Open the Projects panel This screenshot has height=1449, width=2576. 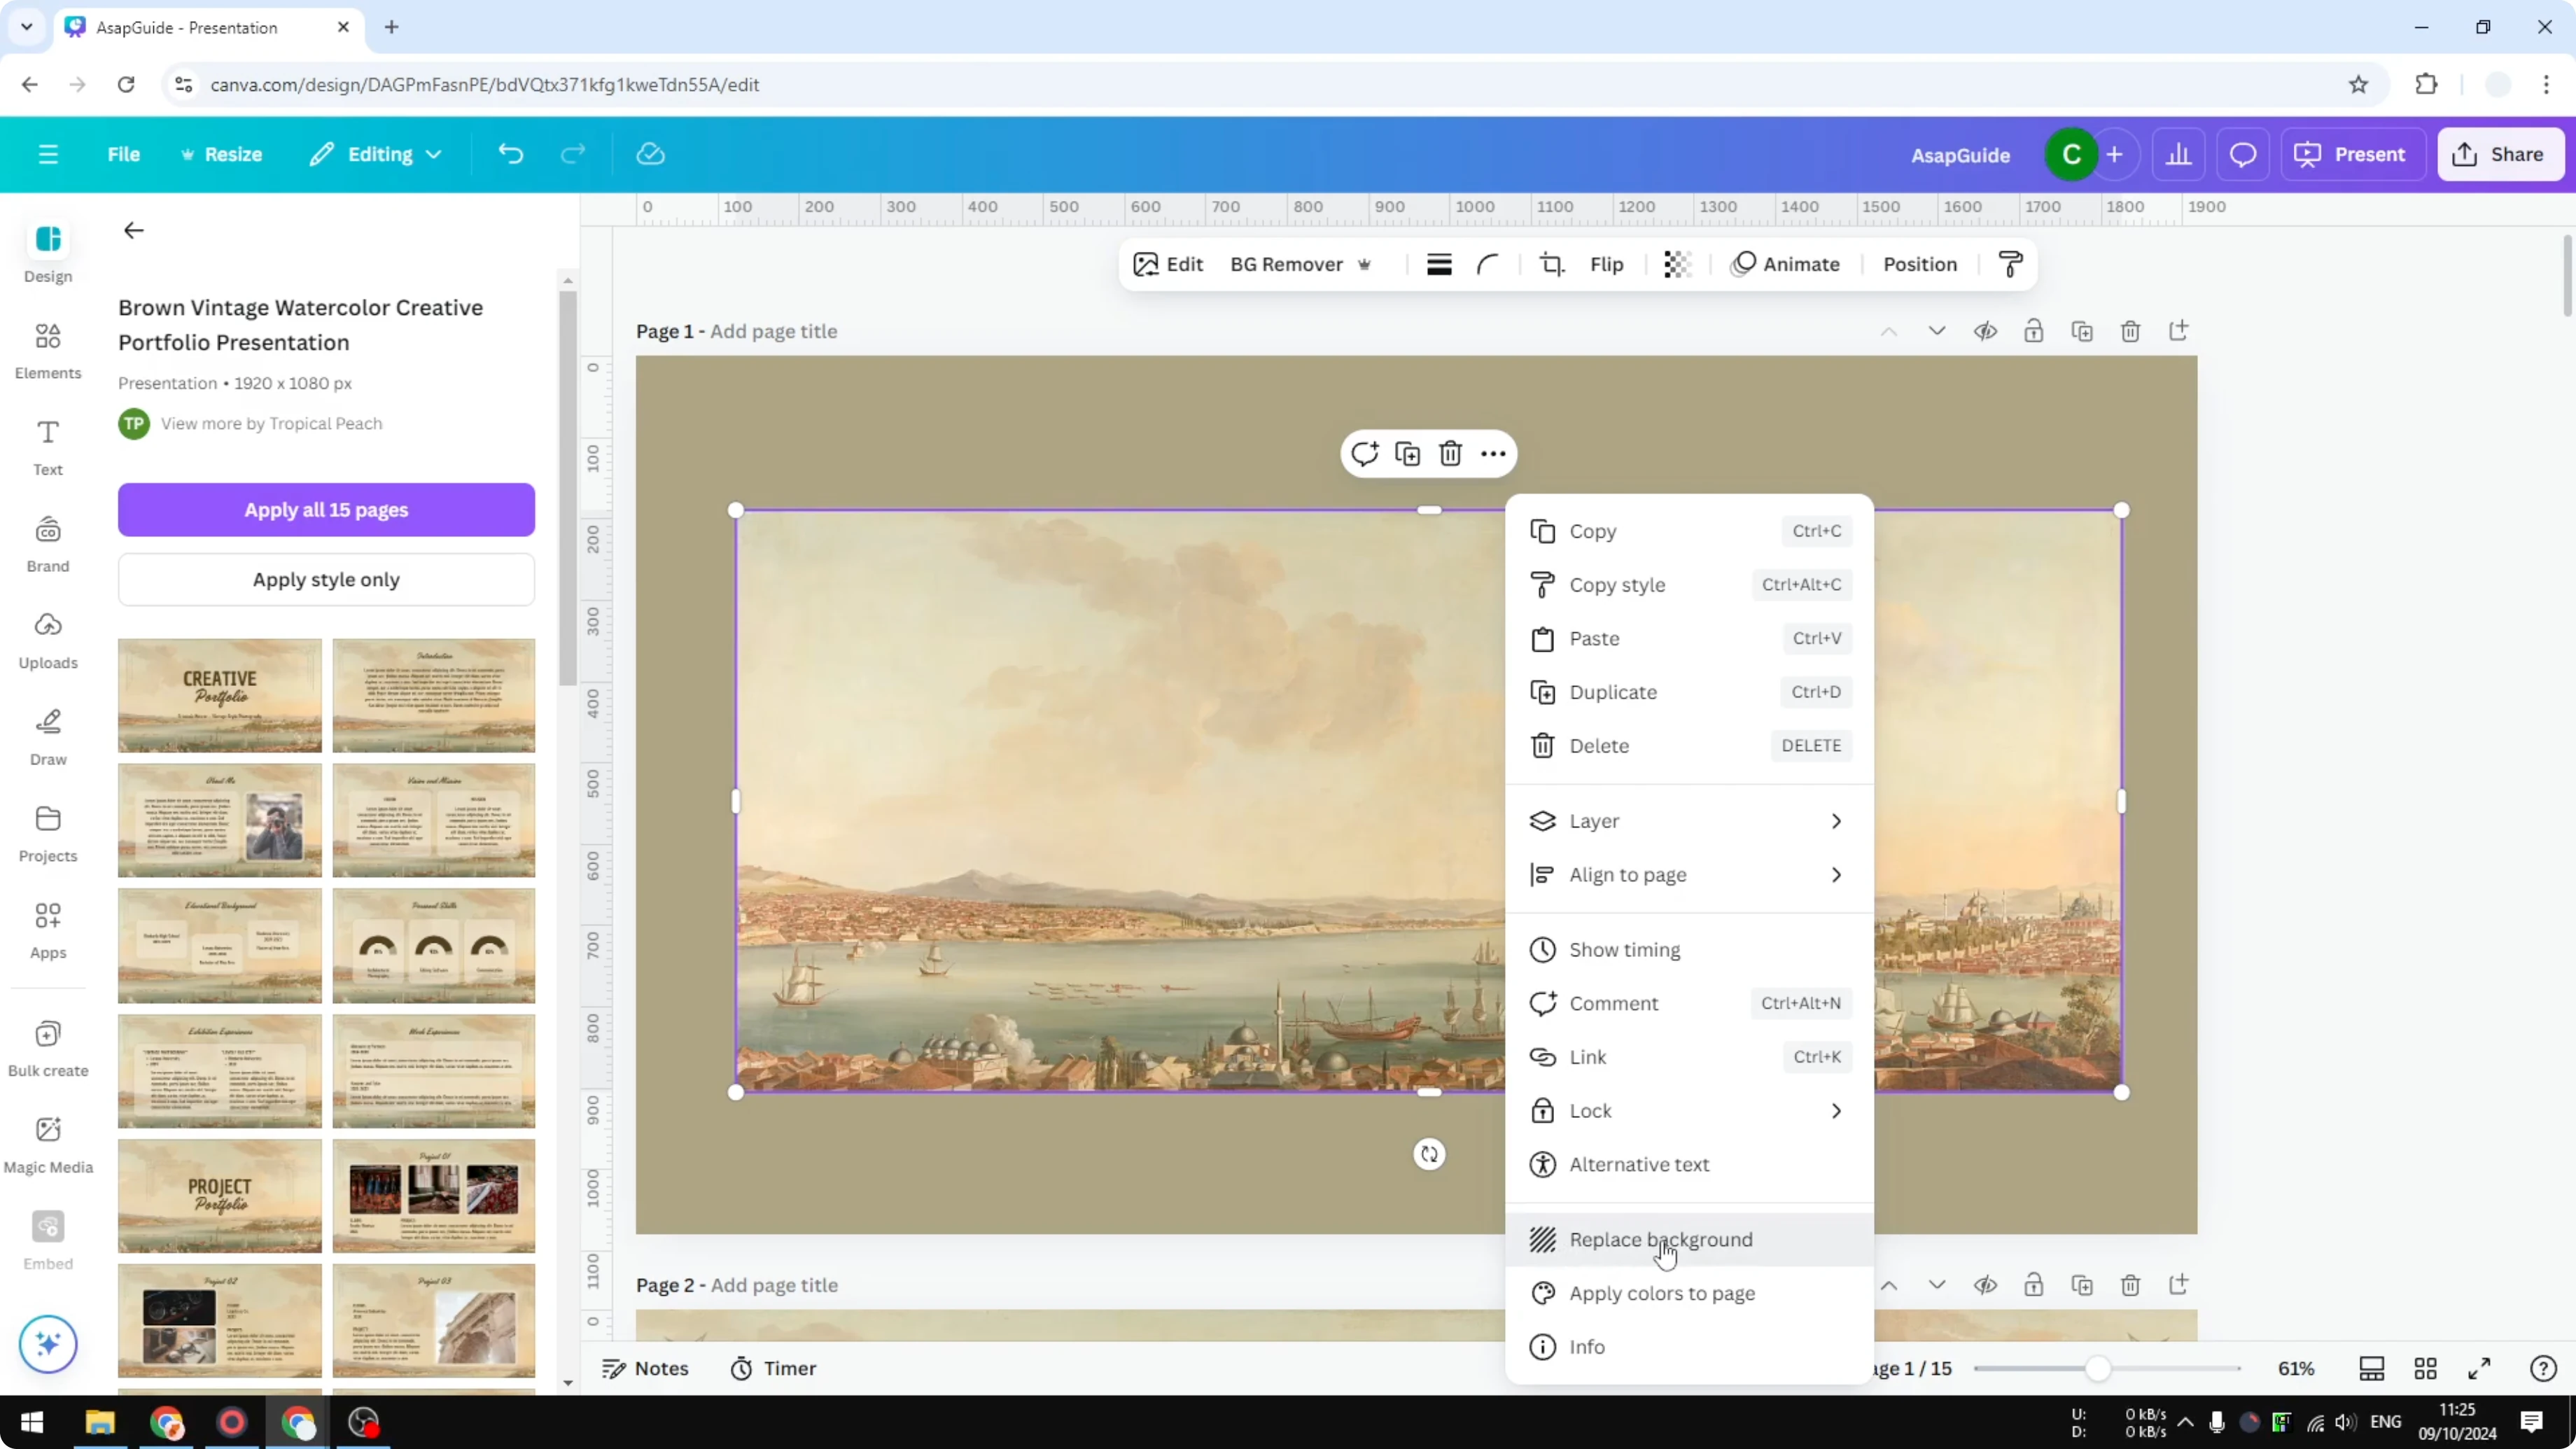pos(48,834)
